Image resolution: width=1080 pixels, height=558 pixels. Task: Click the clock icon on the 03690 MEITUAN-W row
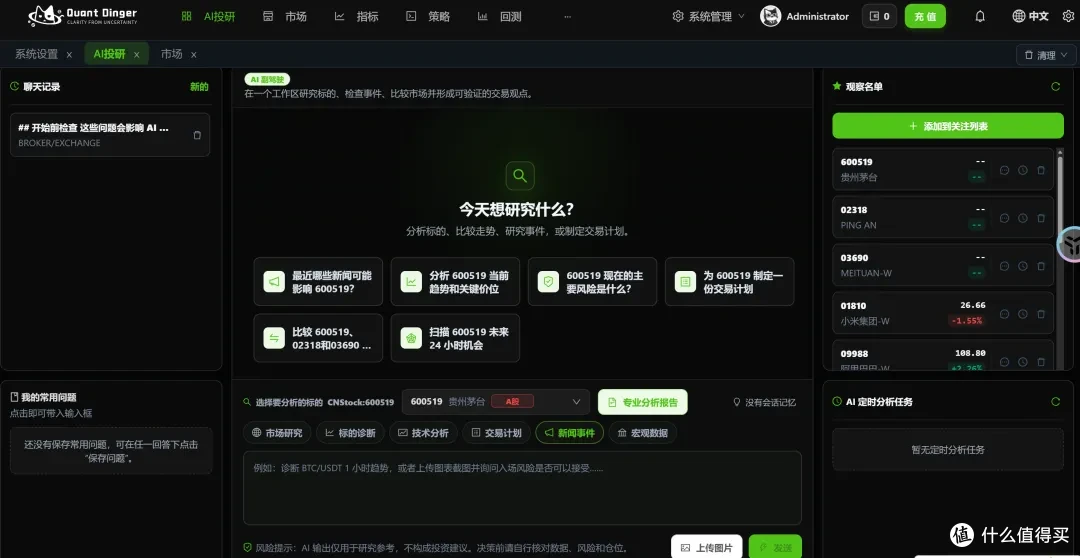click(1023, 266)
